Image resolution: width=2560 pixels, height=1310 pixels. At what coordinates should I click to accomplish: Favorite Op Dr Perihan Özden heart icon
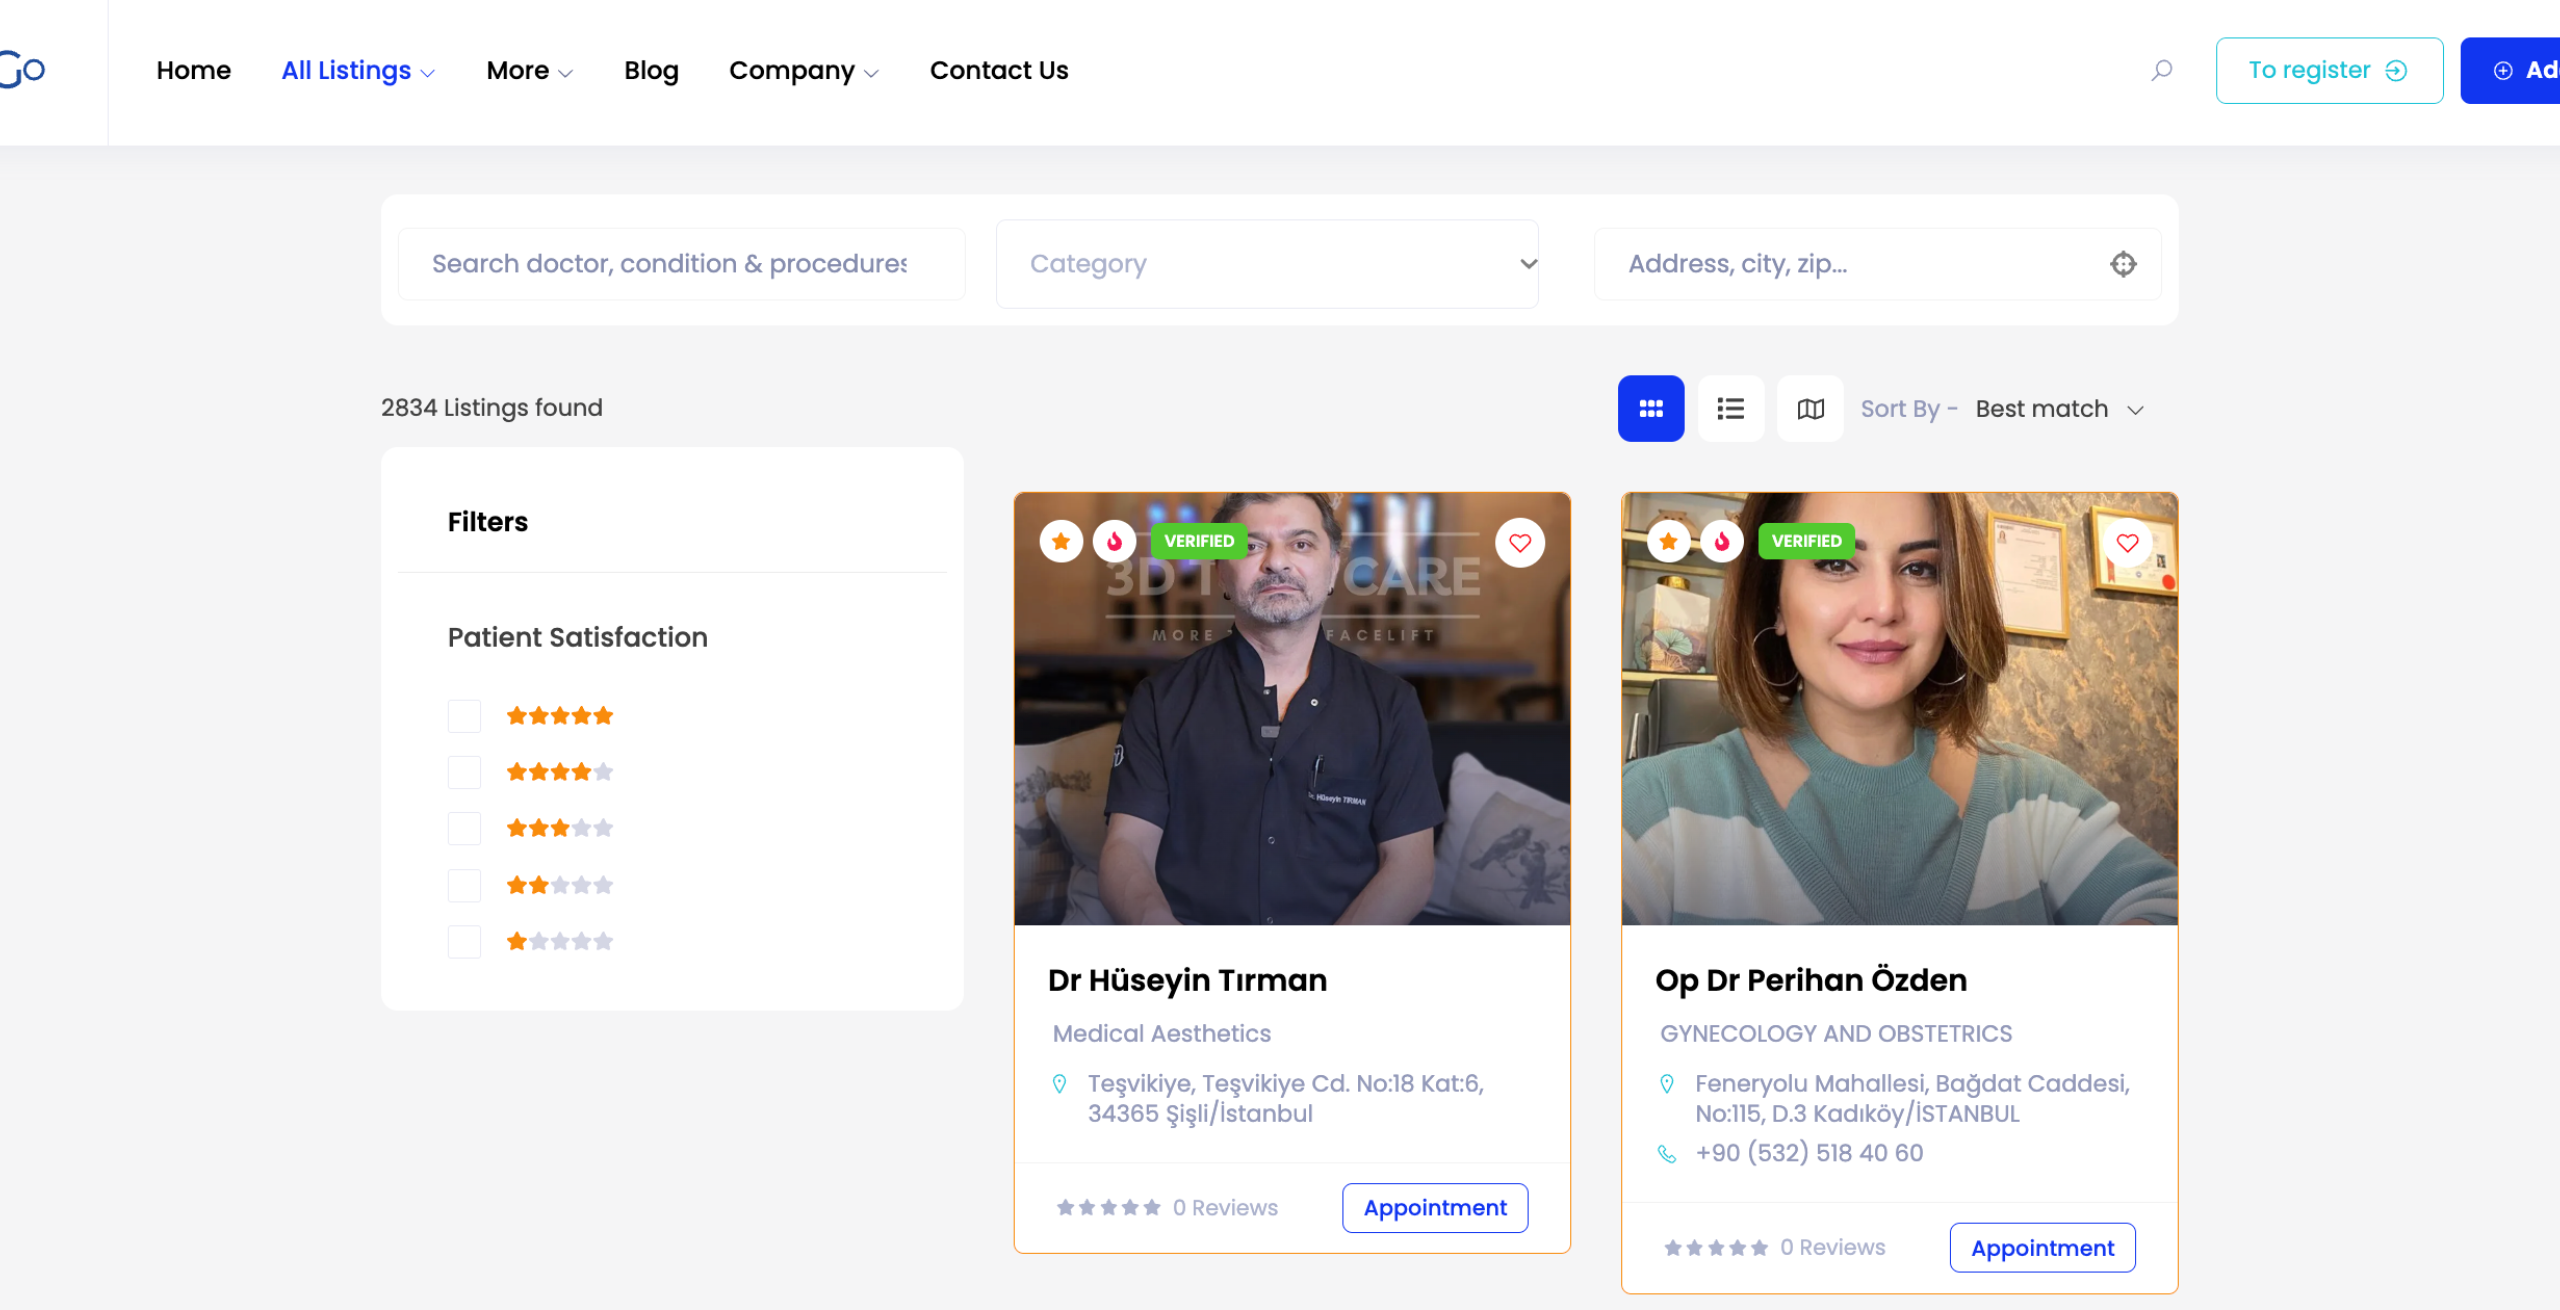pyautogui.click(x=2127, y=543)
